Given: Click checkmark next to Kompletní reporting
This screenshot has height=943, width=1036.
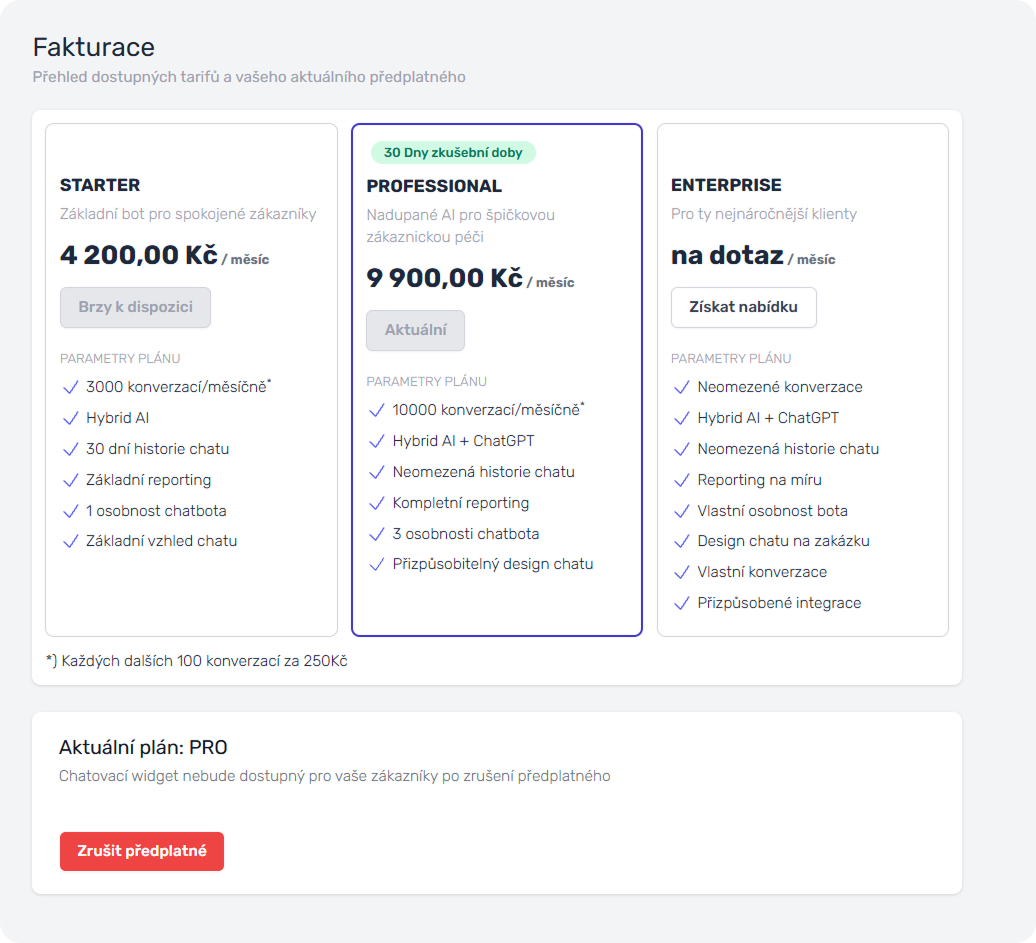Looking at the screenshot, I should (x=376, y=503).
